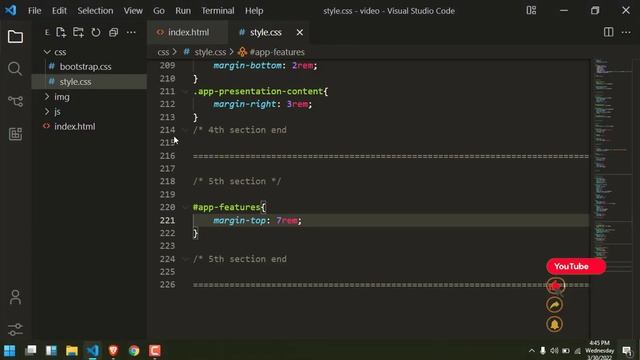The width and height of the screenshot is (640, 360).
Task: Open the Edit menu
Action: coord(59,11)
